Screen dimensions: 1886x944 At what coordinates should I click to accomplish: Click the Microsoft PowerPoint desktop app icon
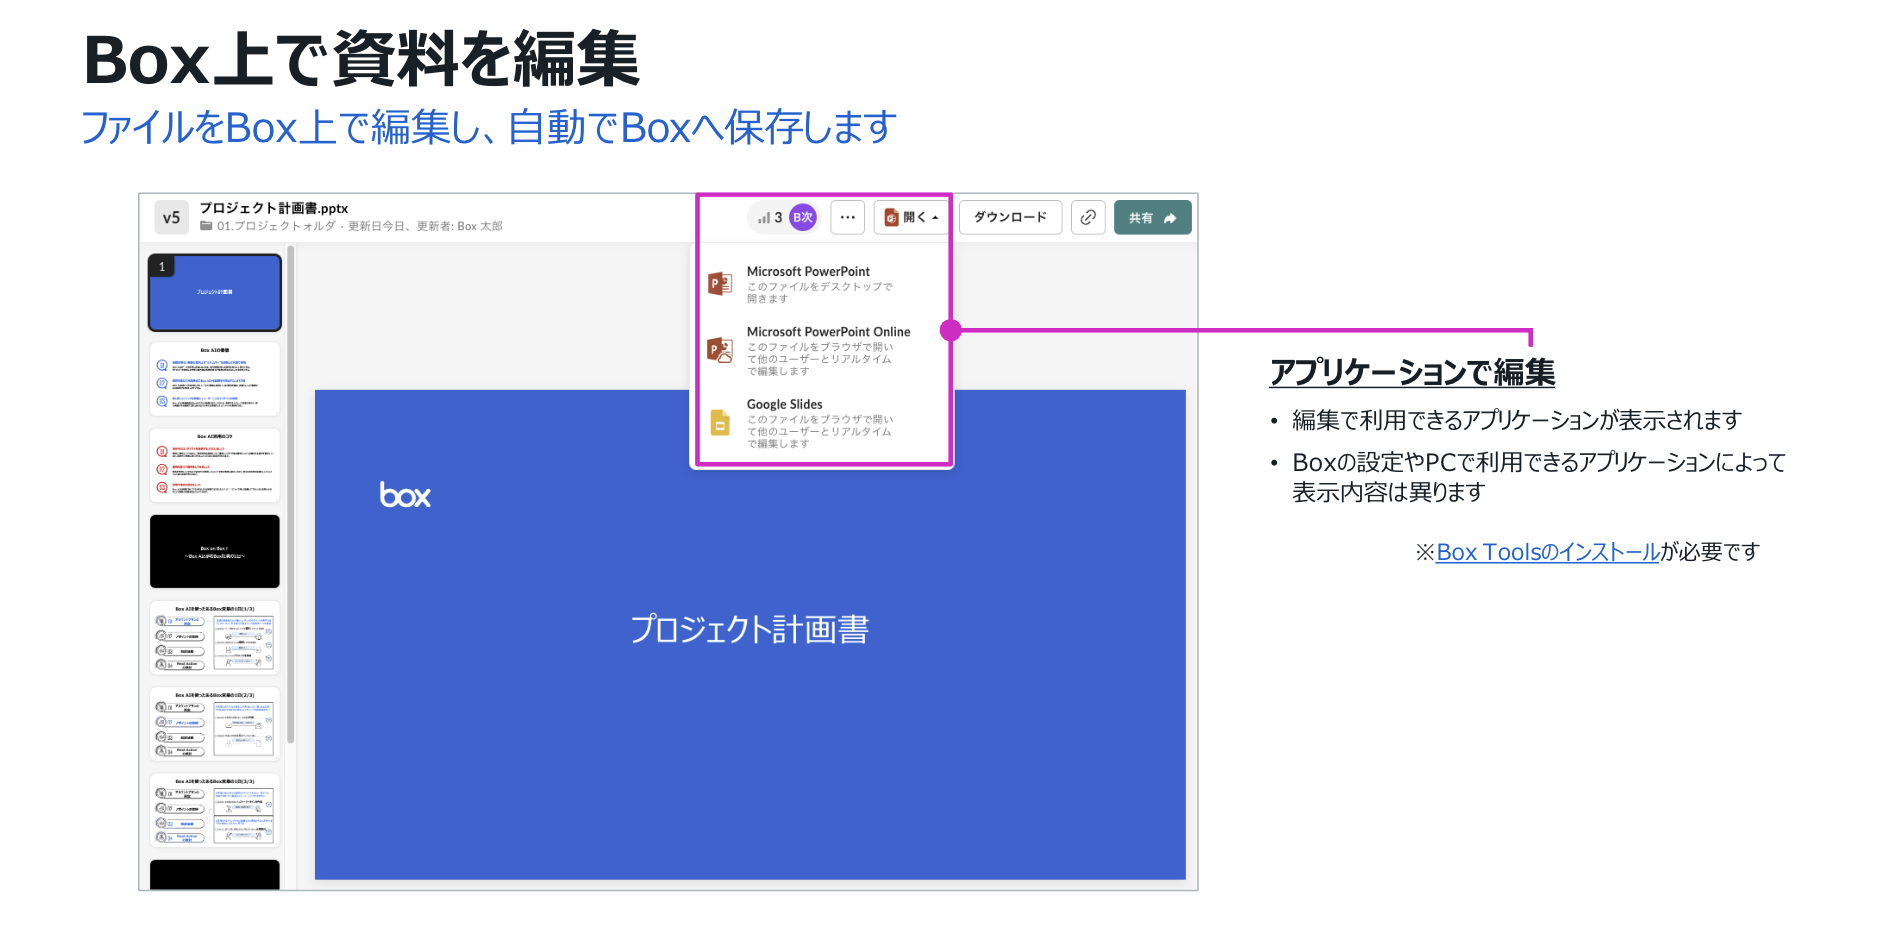pos(720,284)
